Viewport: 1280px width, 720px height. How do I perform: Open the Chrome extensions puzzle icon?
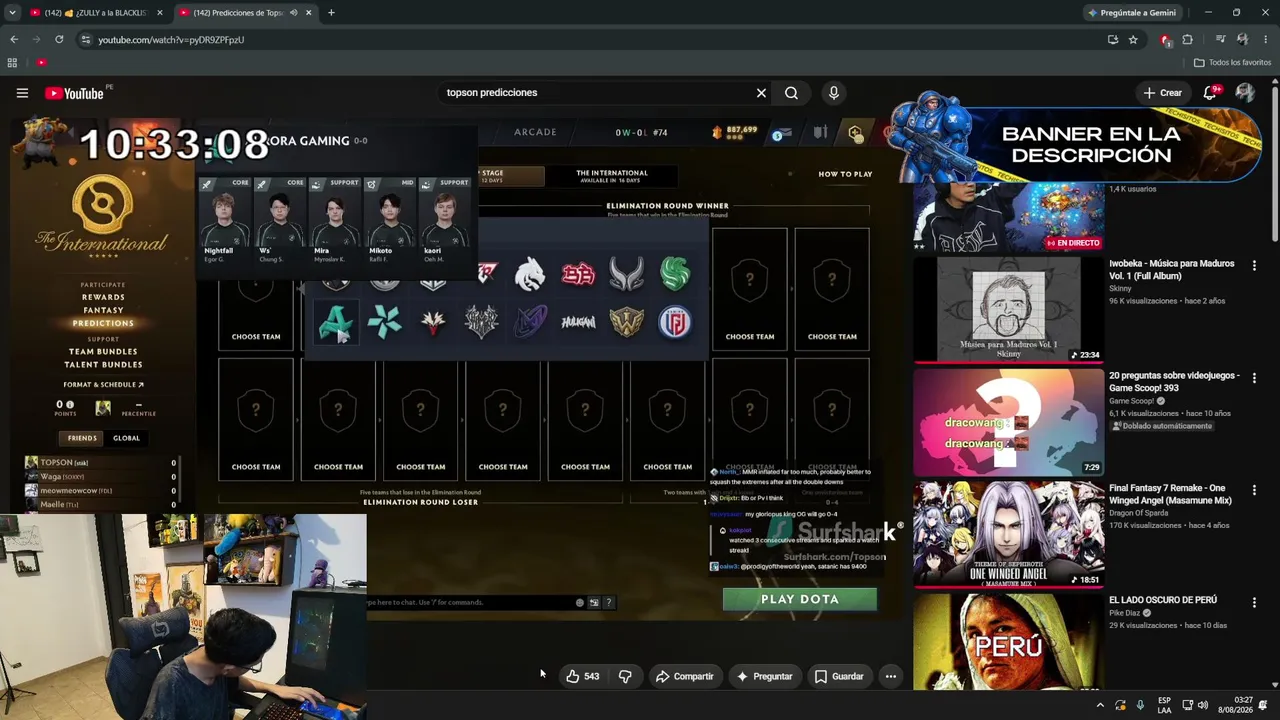coord(1188,39)
